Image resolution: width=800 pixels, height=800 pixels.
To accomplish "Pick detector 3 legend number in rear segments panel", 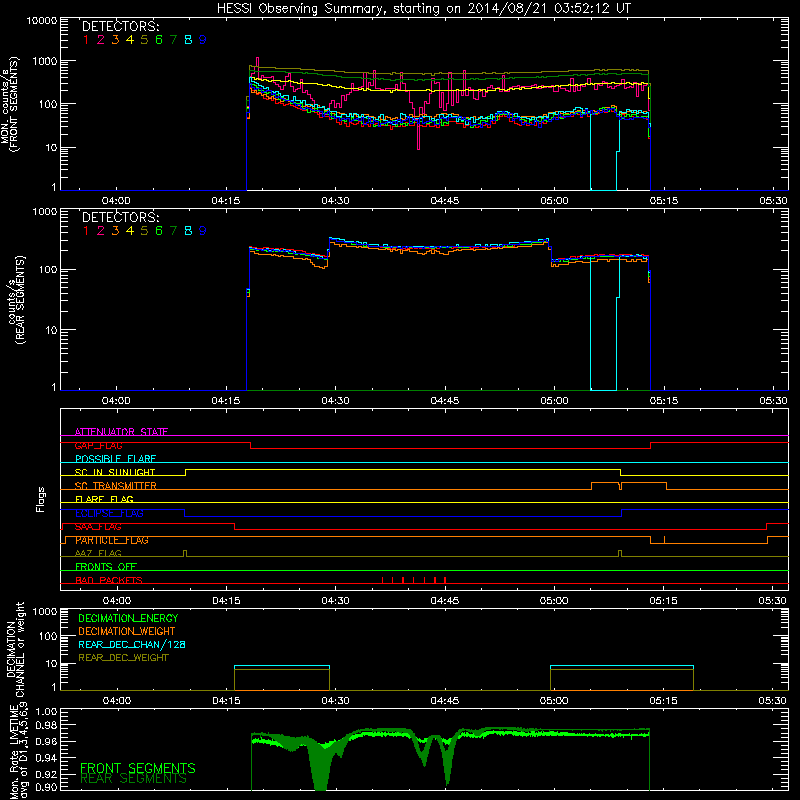I will [115, 231].
